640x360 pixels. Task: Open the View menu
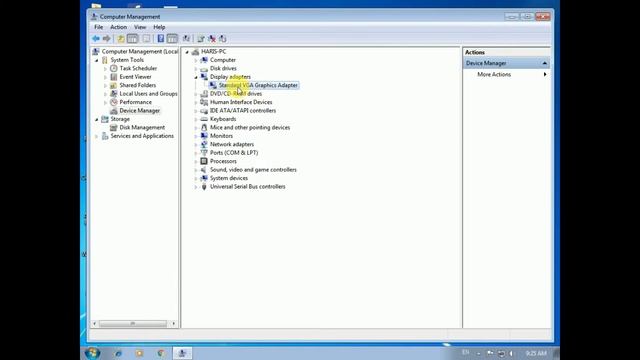coord(140,27)
